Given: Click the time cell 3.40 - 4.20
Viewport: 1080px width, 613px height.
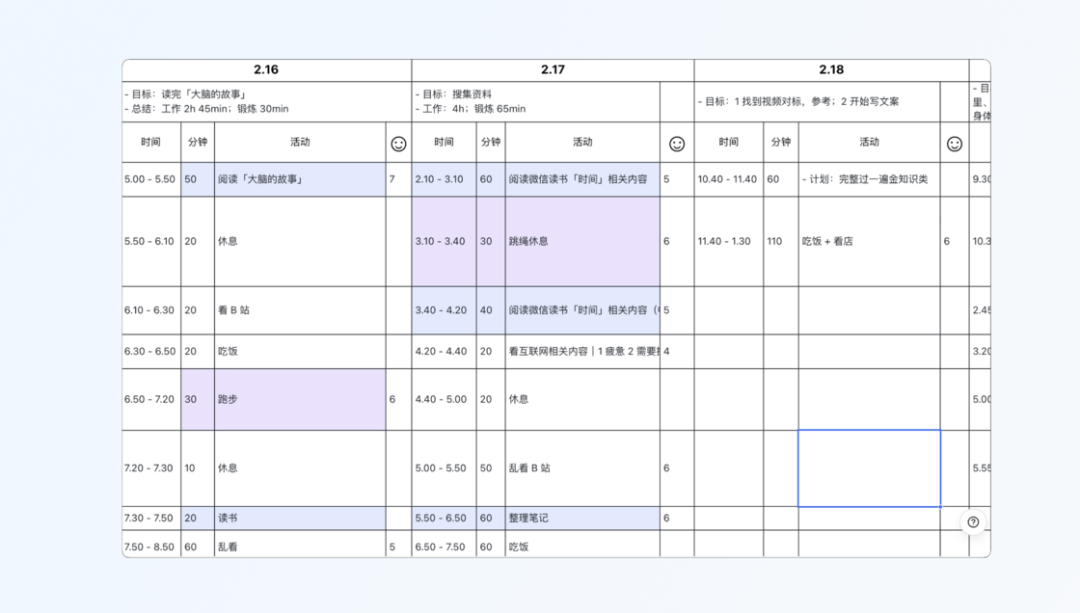Looking at the screenshot, I should coord(444,311).
